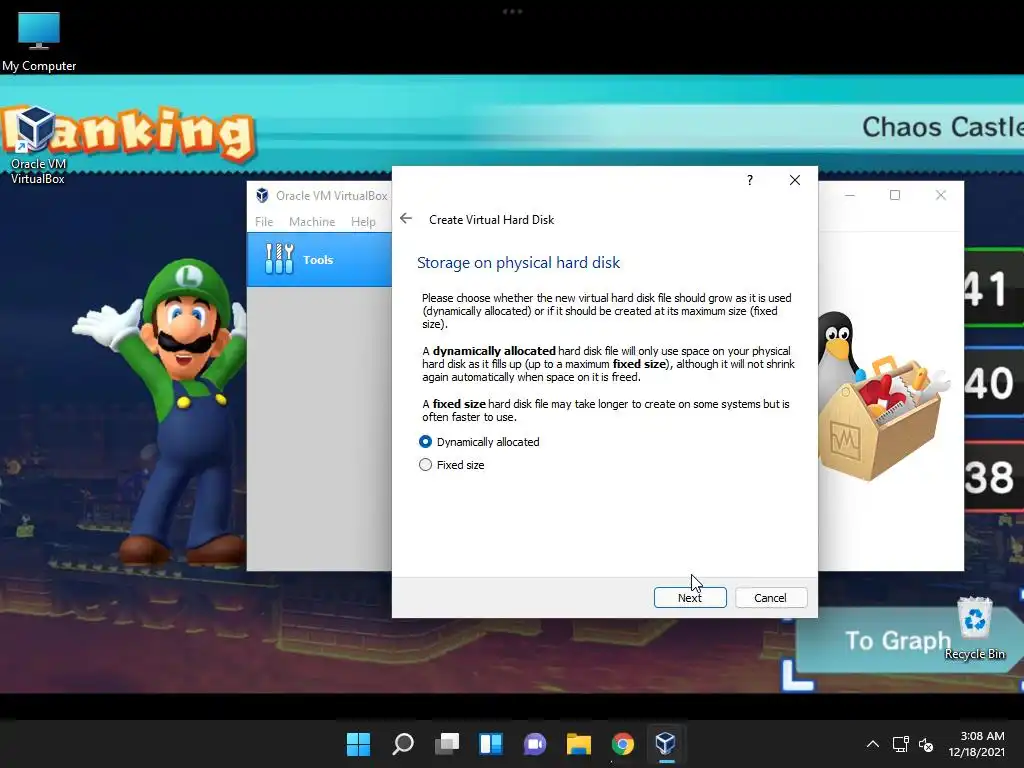Cancel the Create Virtual Hard Disk wizard

771,598
